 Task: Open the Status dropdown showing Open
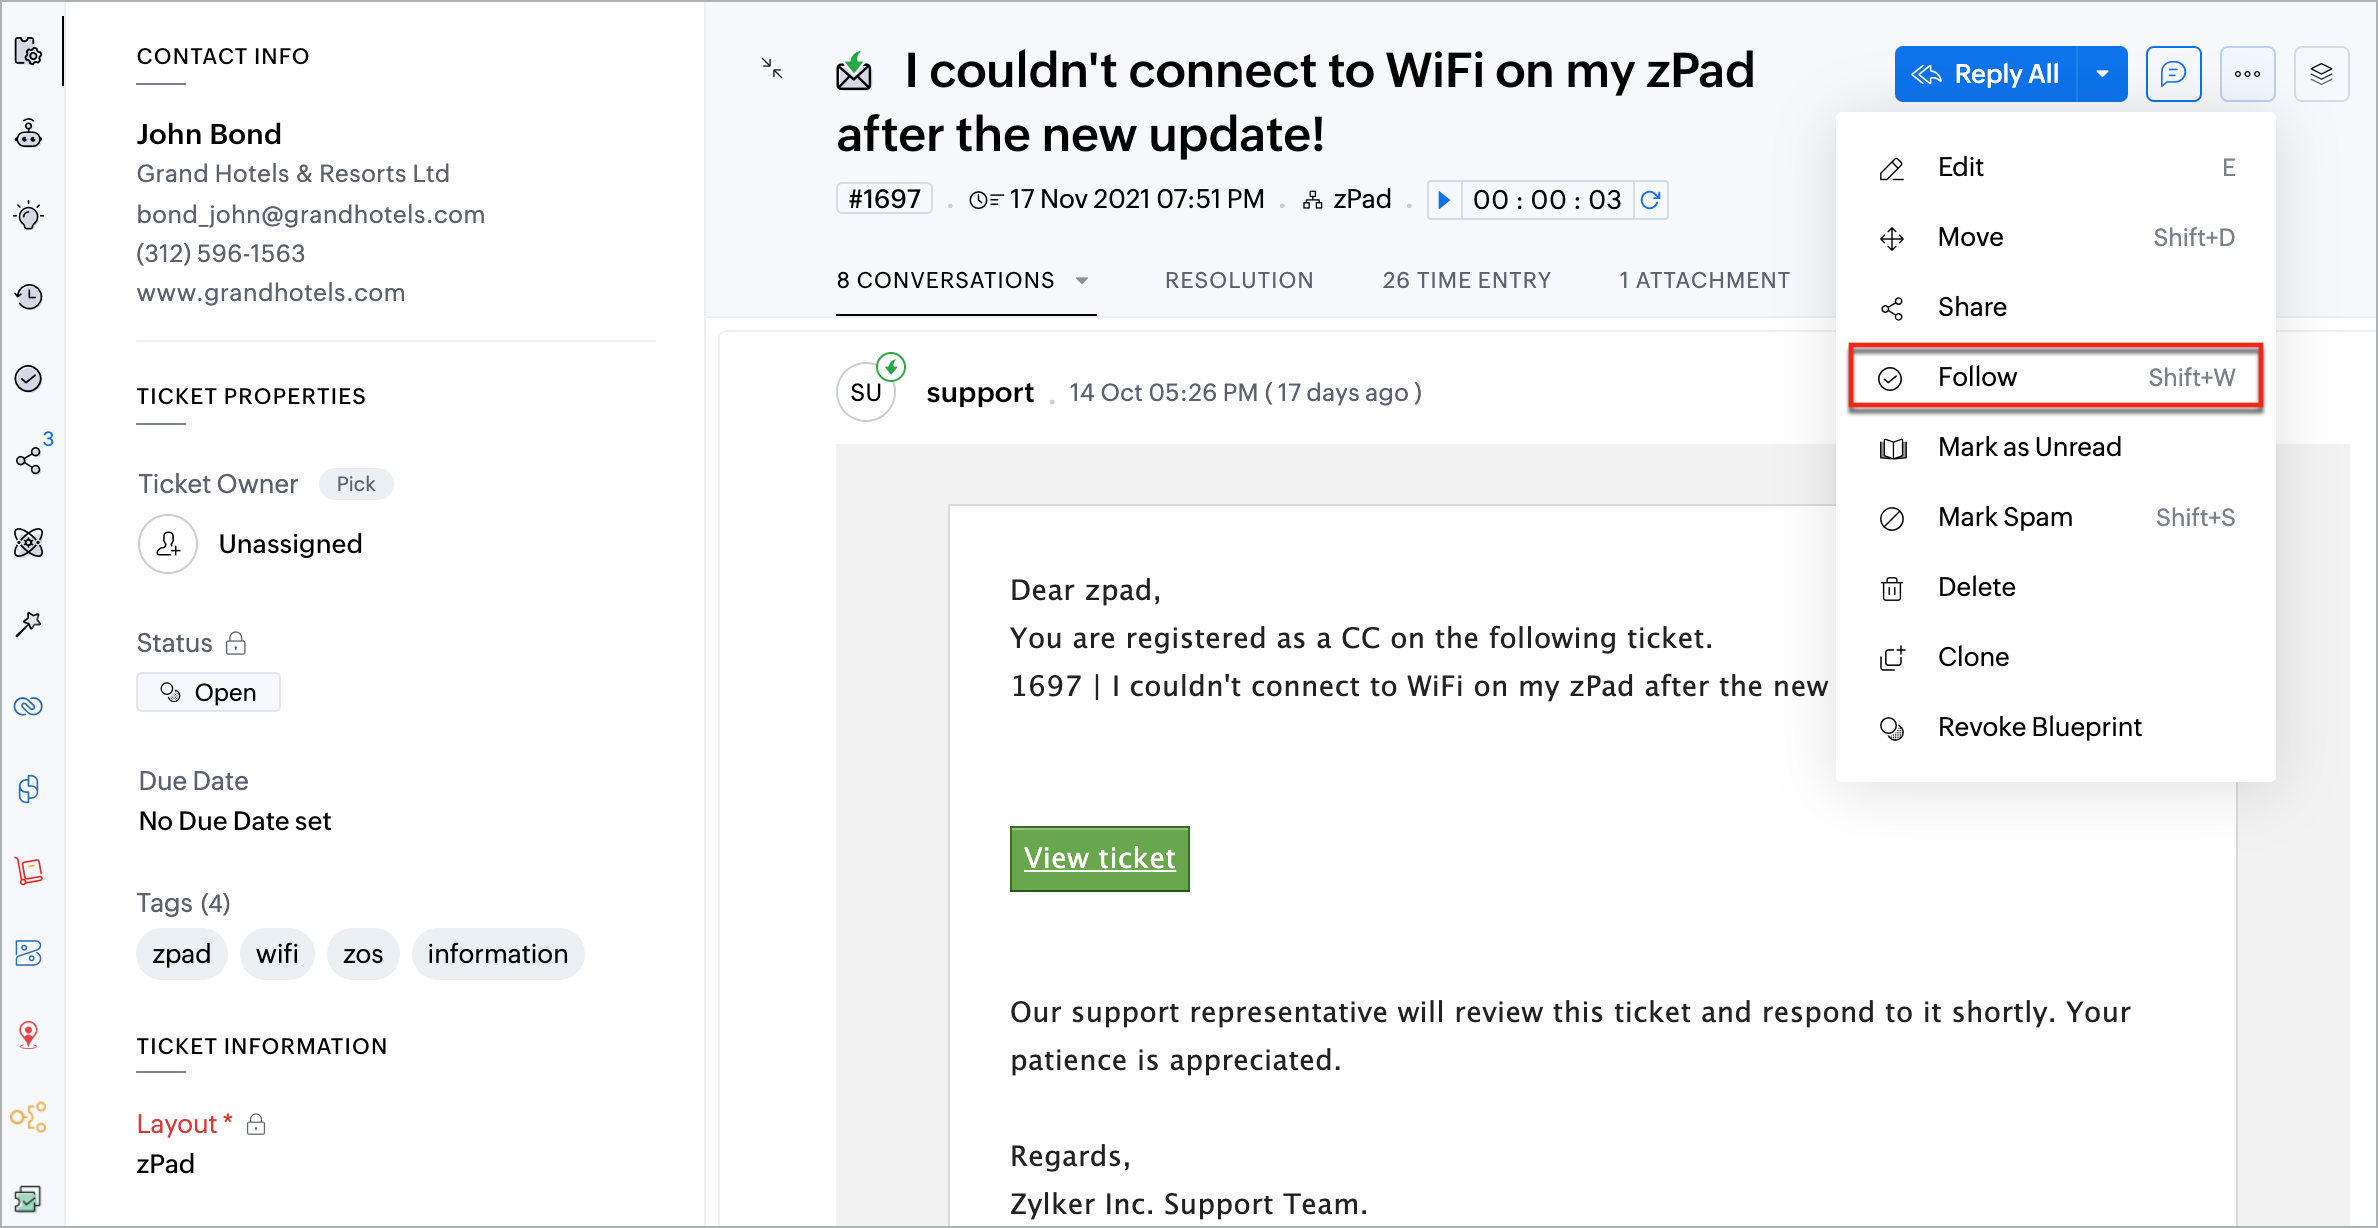pyautogui.click(x=208, y=693)
